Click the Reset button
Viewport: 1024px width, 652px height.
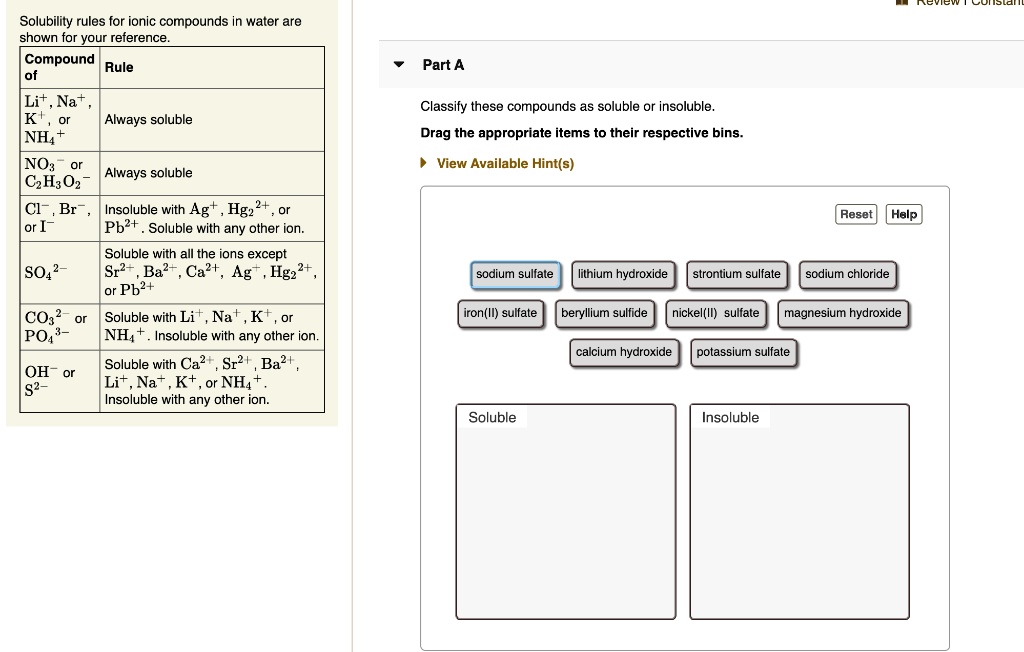point(855,213)
